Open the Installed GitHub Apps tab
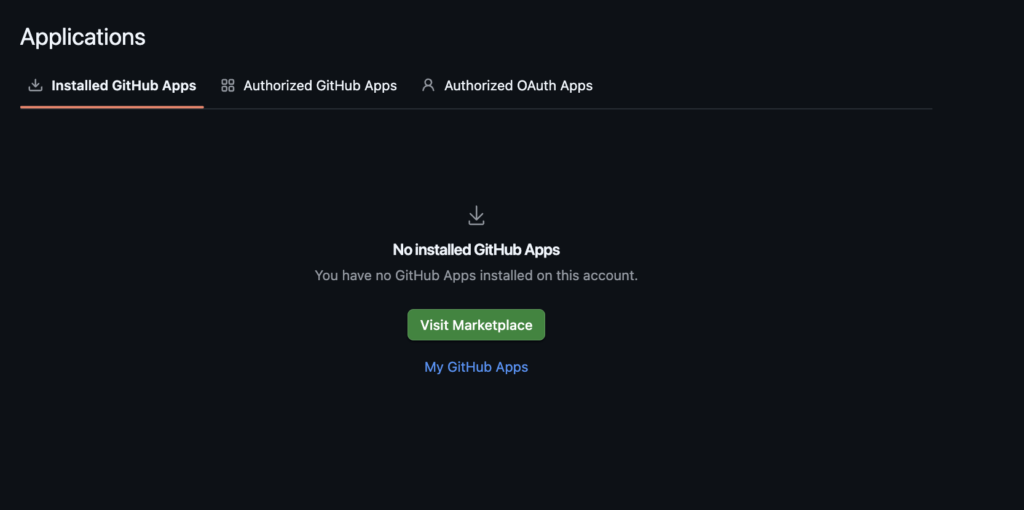1024x510 pixels. coord(112,86)
